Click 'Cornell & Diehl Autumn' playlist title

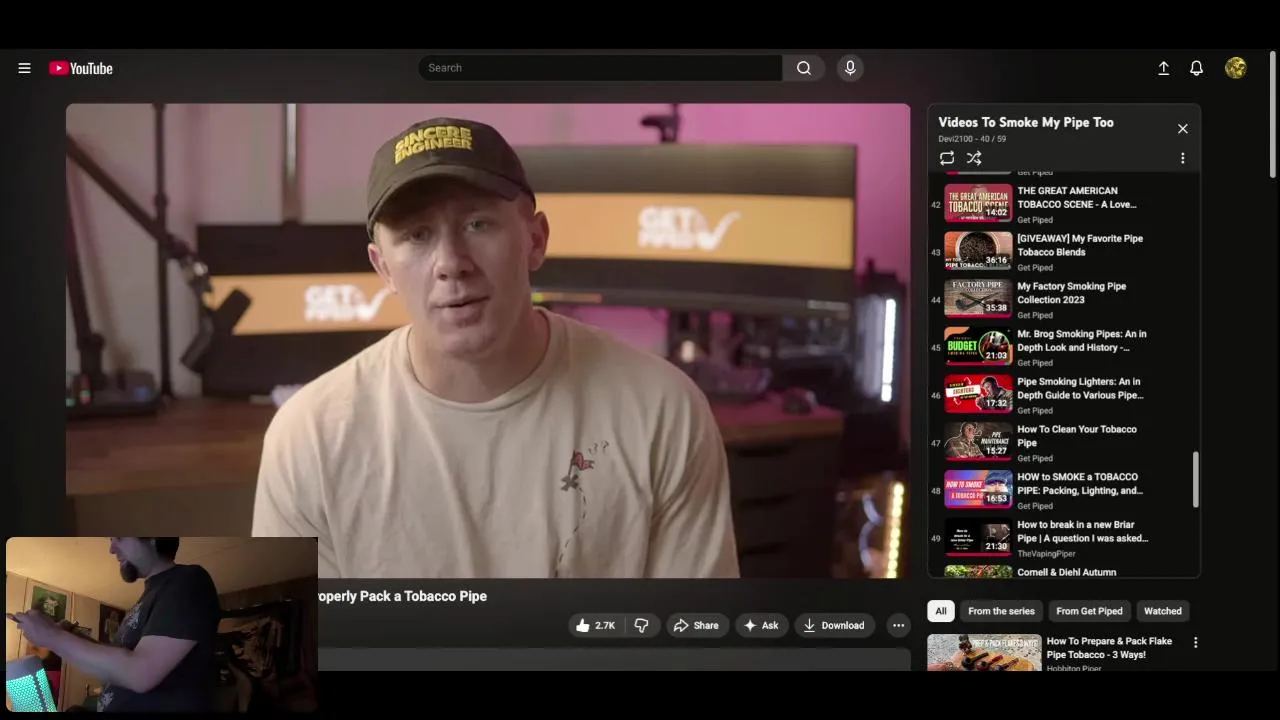pyautogui.click(x=1067, y=572)
